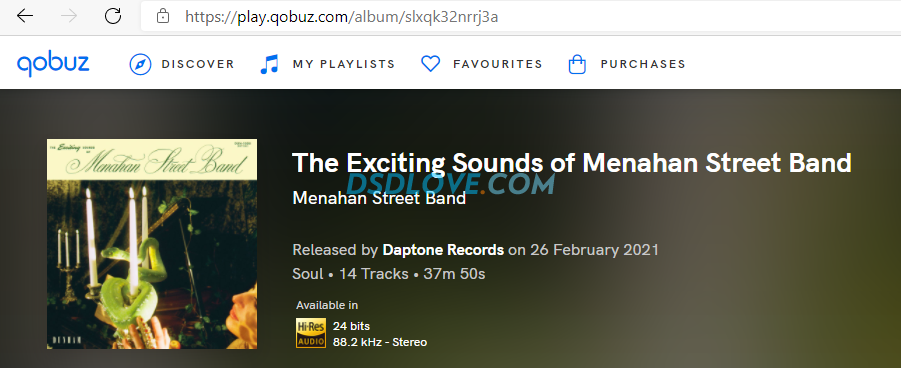Open the Daptone Records label link

tap(443, 250)
